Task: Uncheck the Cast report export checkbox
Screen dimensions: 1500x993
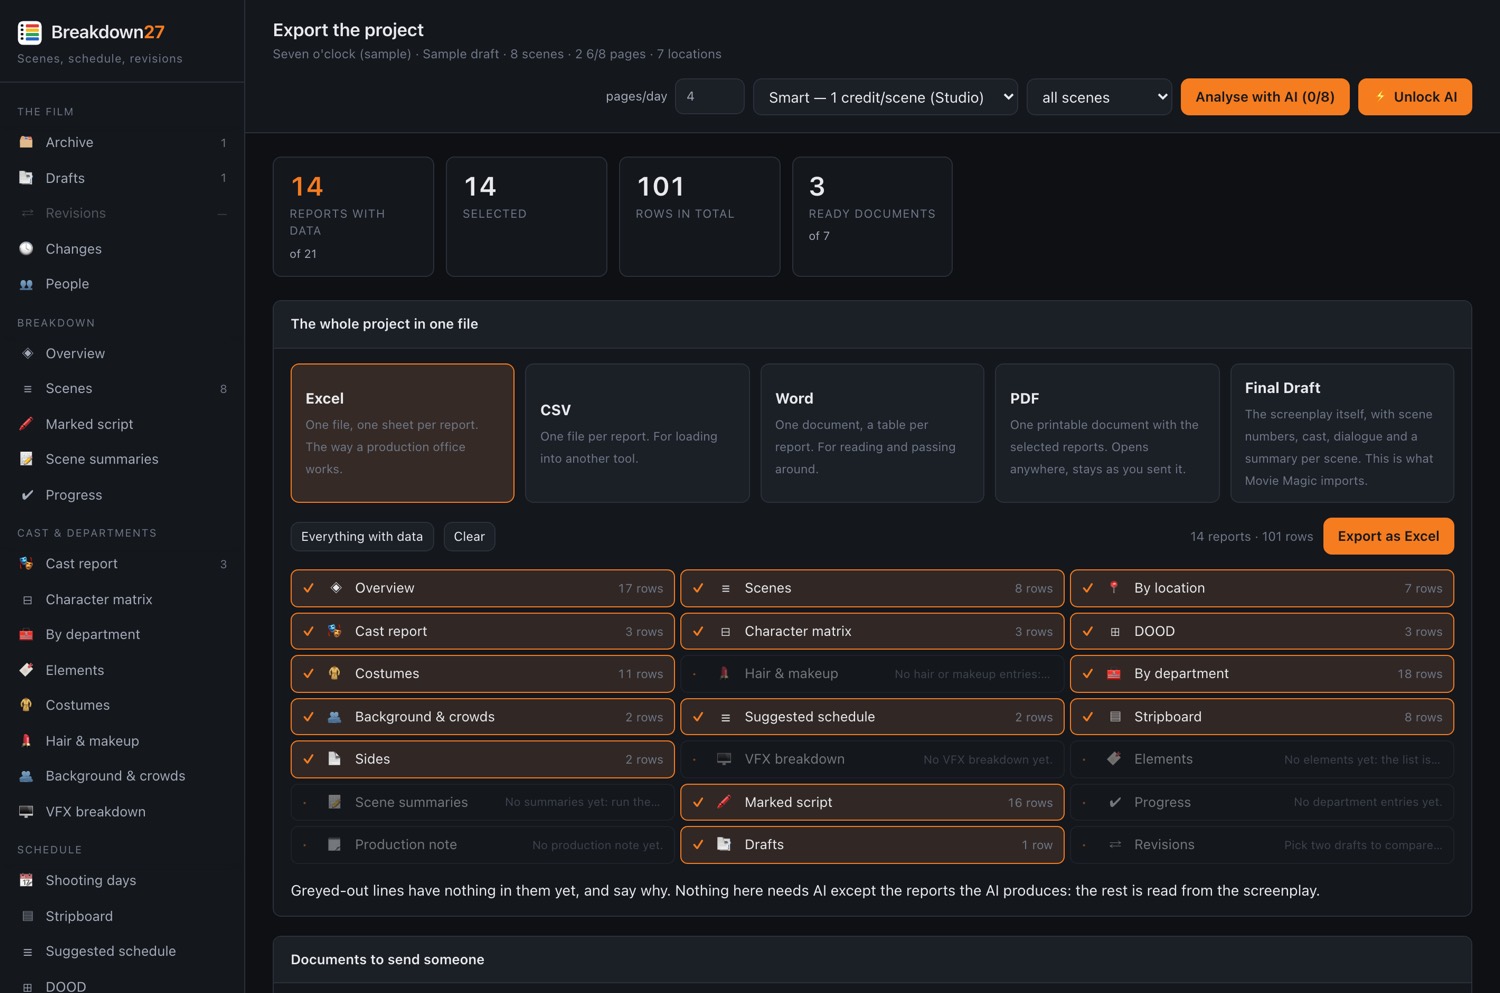Action: coord(309,631)
